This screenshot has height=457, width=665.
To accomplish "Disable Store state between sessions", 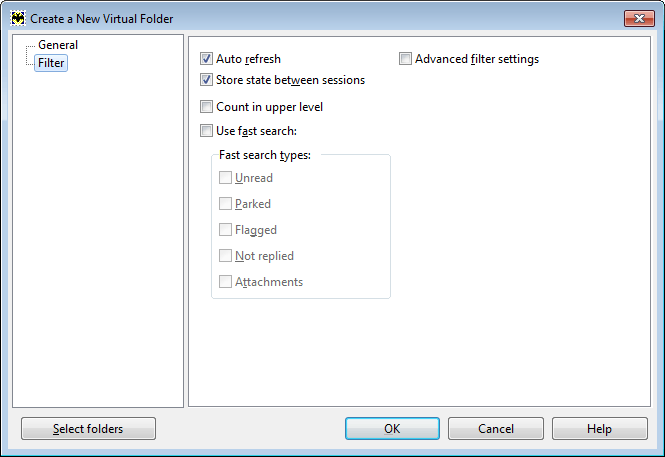I will 207,80.
